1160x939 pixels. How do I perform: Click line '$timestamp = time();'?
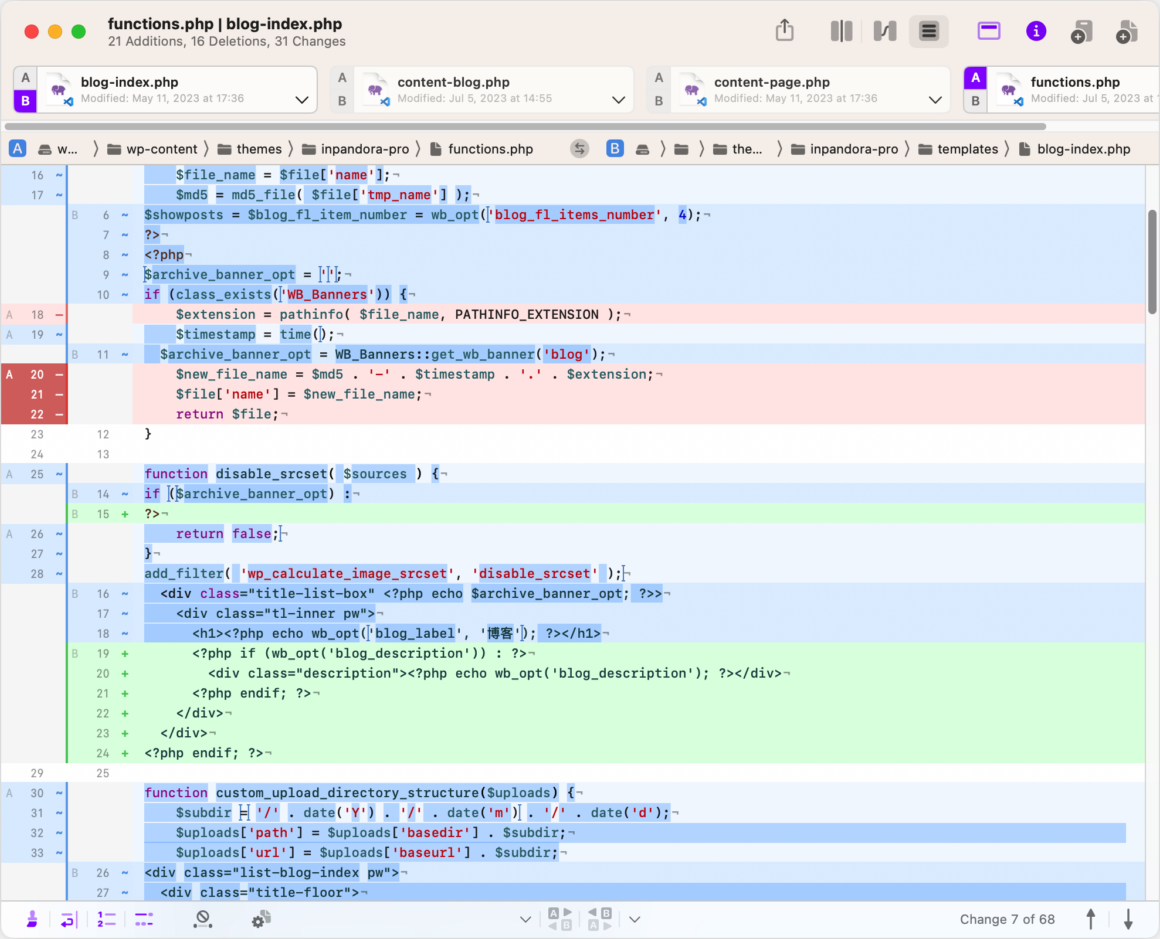[254, 334]
